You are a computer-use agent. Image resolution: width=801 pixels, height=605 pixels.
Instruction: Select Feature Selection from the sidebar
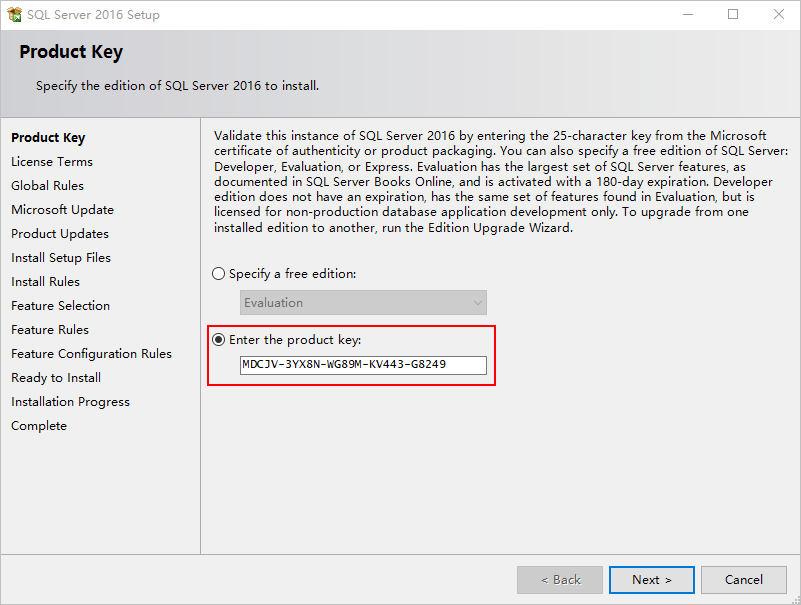point(60,305)
